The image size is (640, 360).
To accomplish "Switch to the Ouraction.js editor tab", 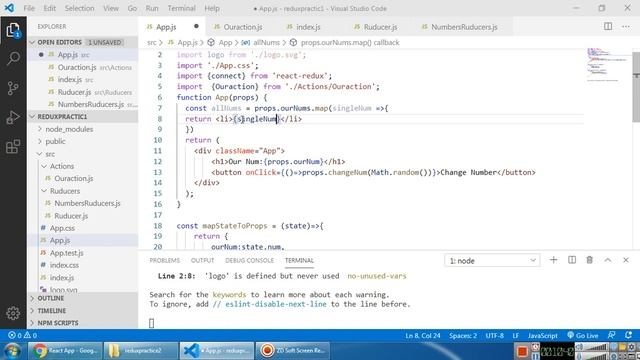I will click(242, 27).
